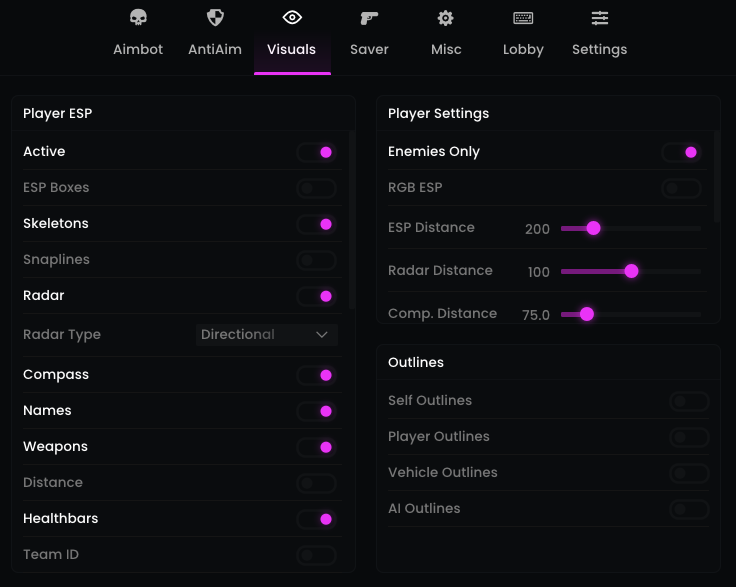Click the AntiAim shield icon
The width and height of the screenshot is (736, 587).
(215, 18)
